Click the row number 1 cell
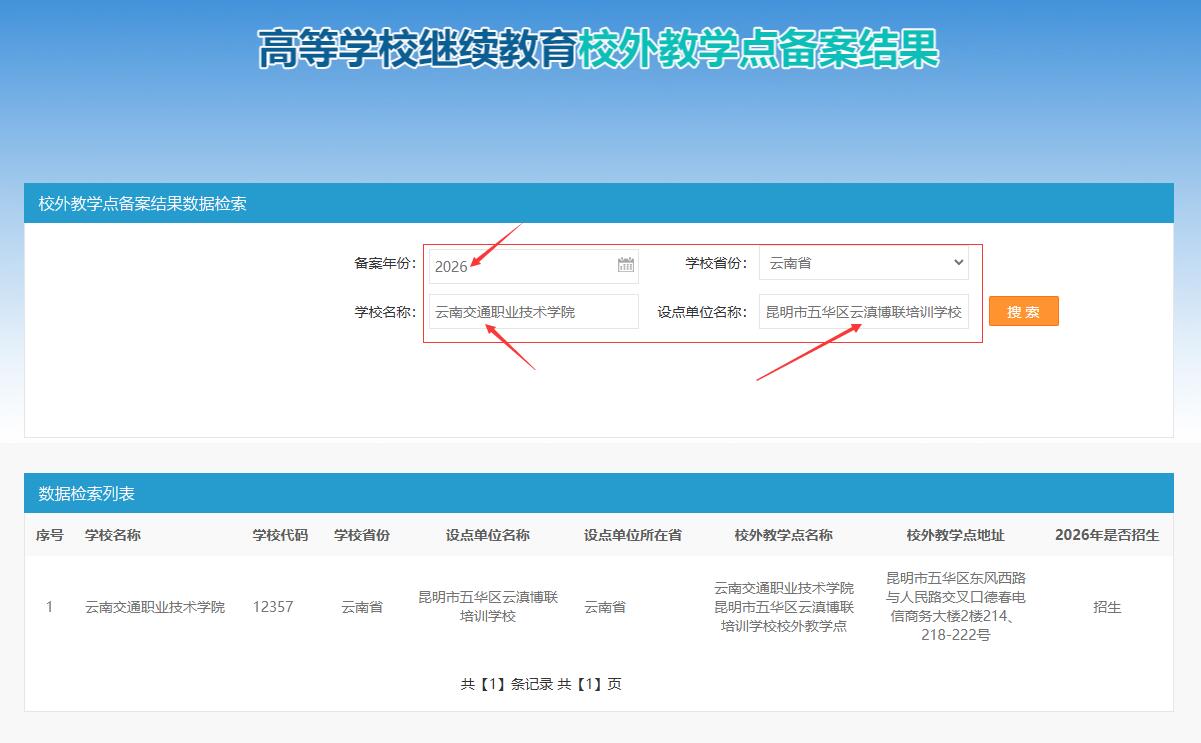This screenshot has height=743, width=1201. click(x=49, y=607)
